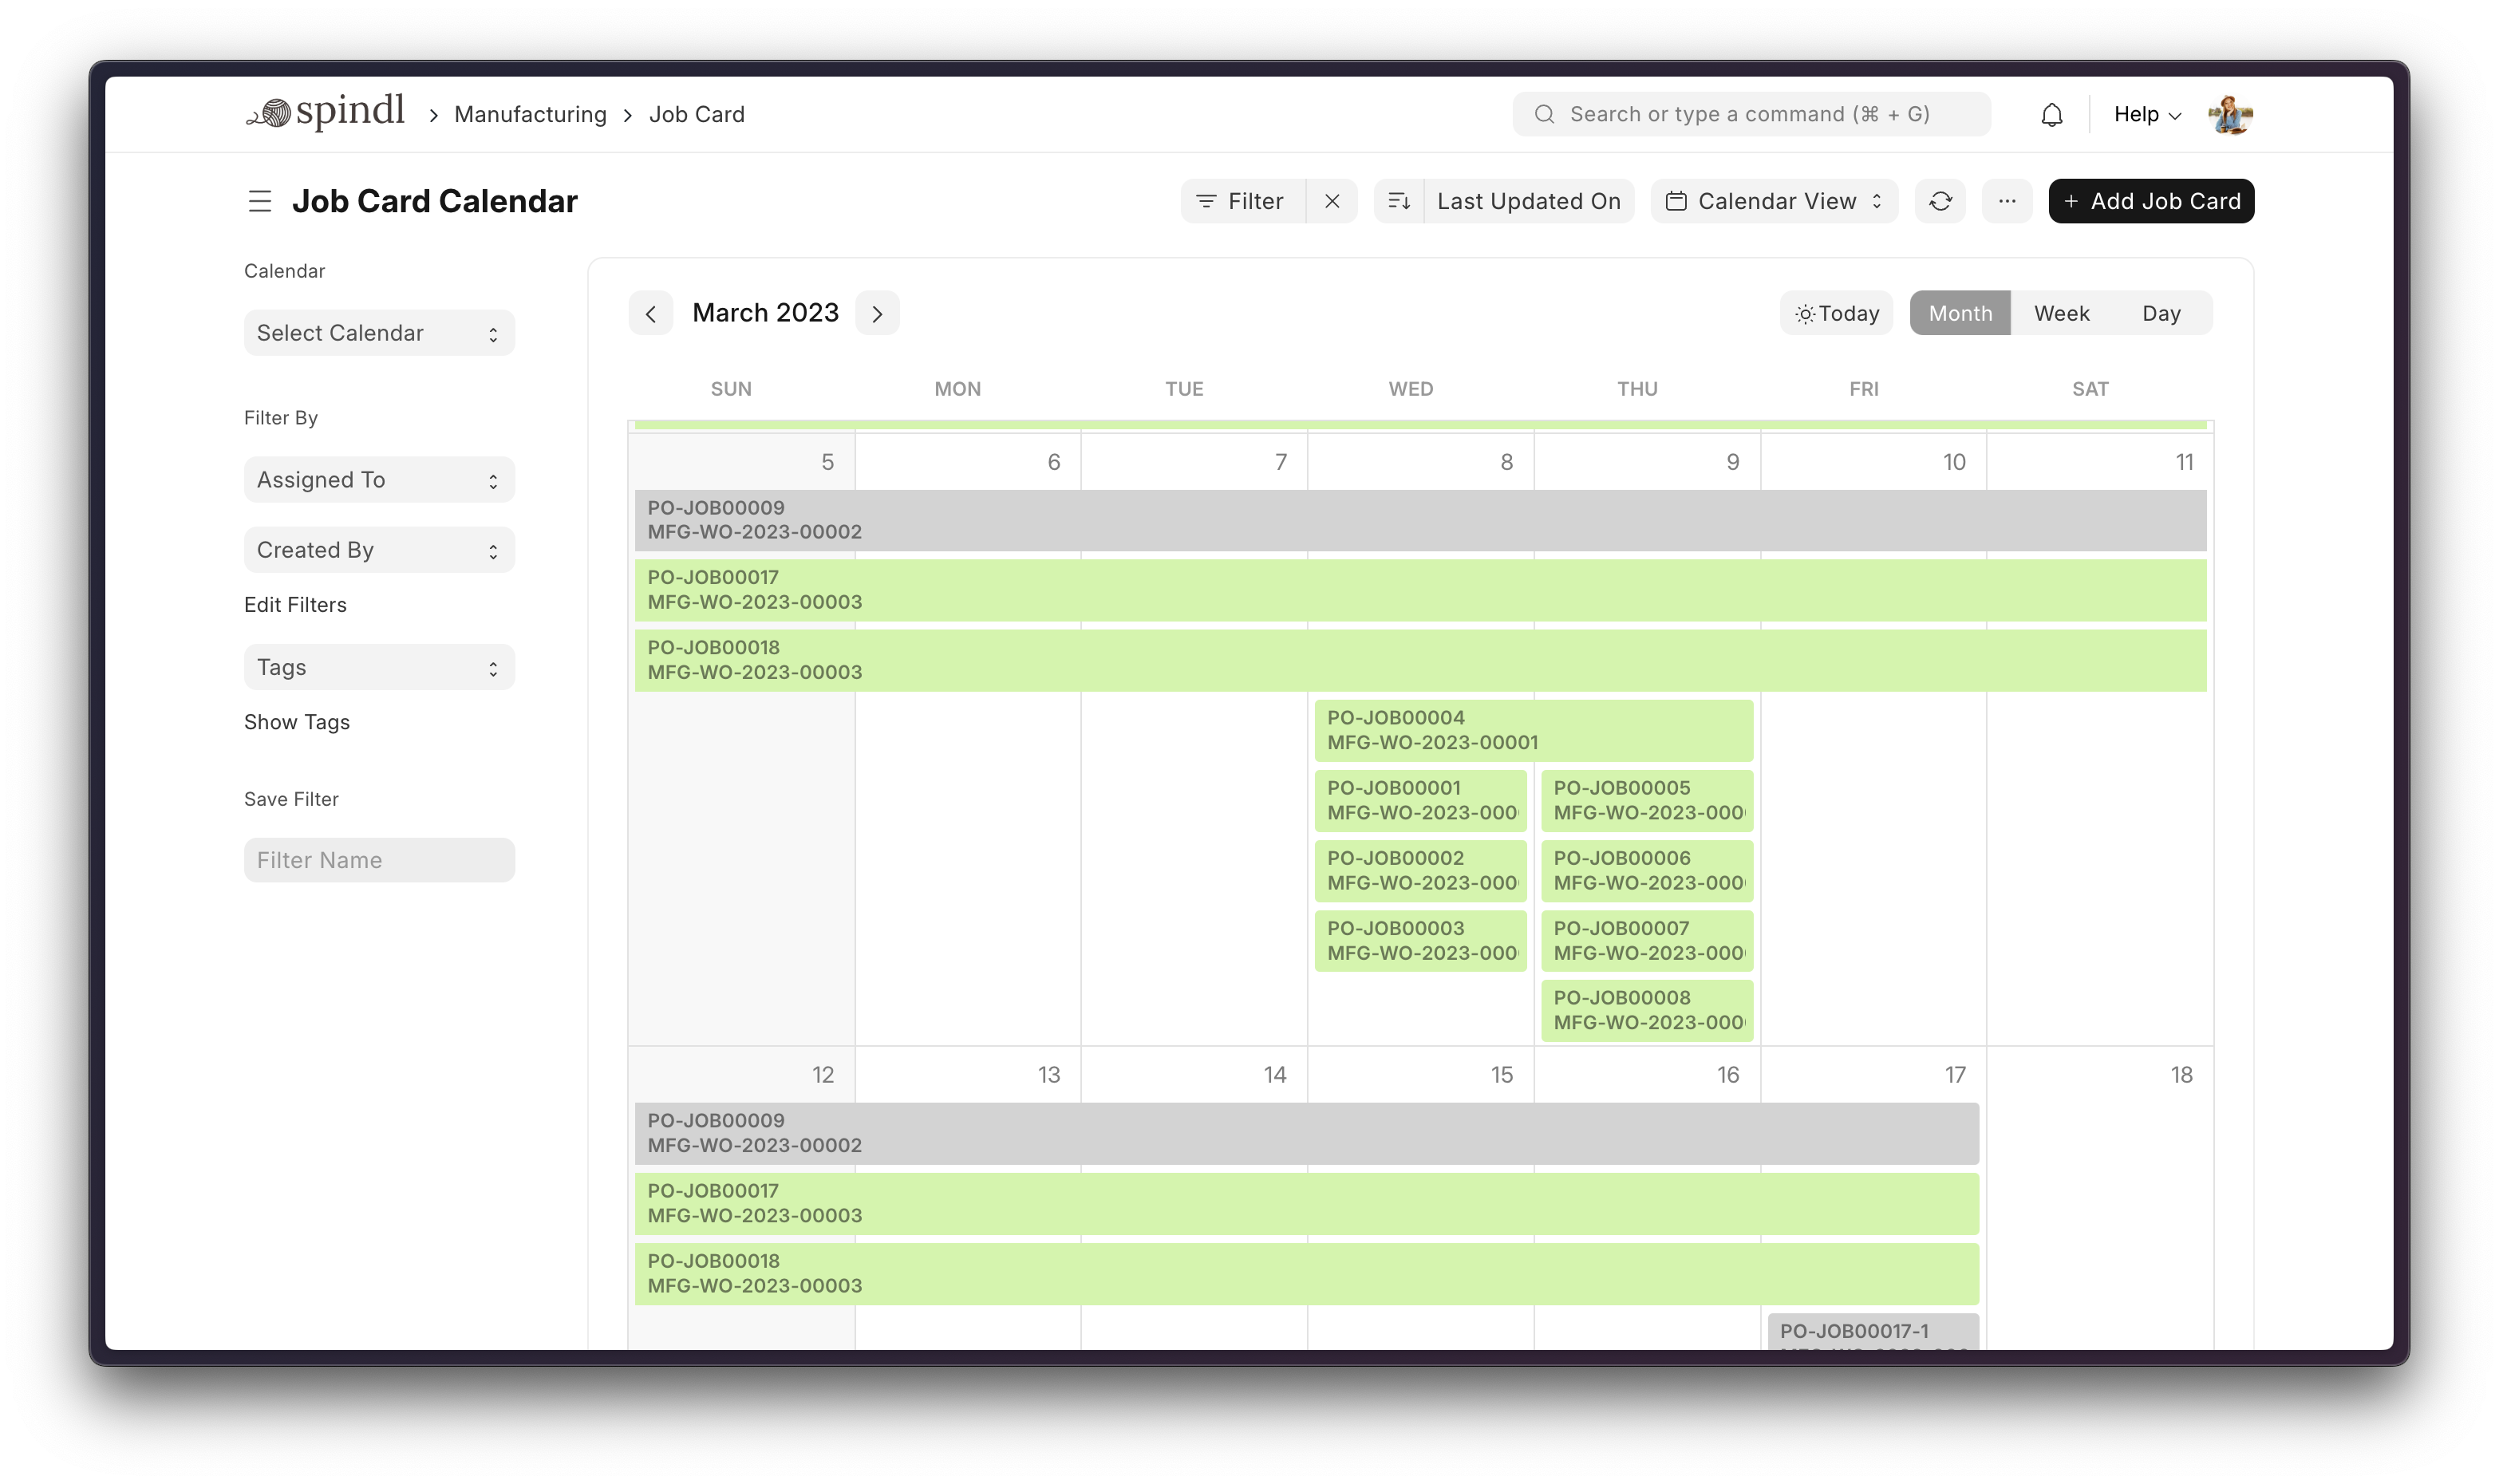The image size is (2499, 1484).
Task: Expand the Select Calendar dropdown
Action: (x=379, y=333)
